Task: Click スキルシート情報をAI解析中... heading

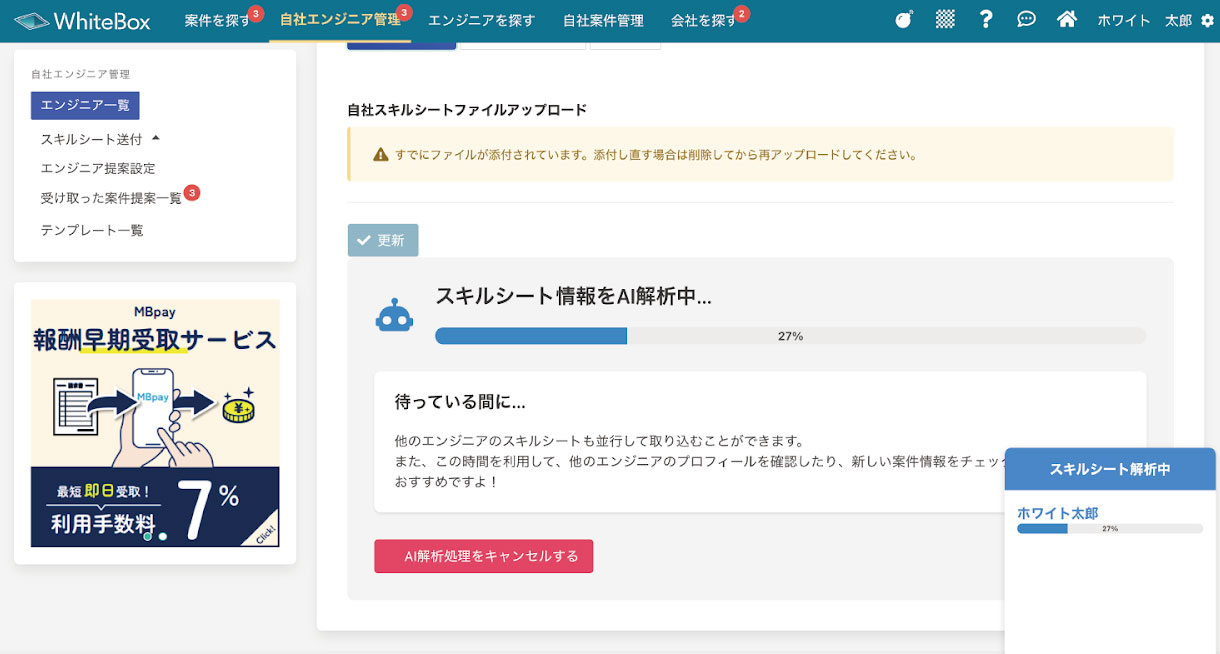Action: click(574, 295)
